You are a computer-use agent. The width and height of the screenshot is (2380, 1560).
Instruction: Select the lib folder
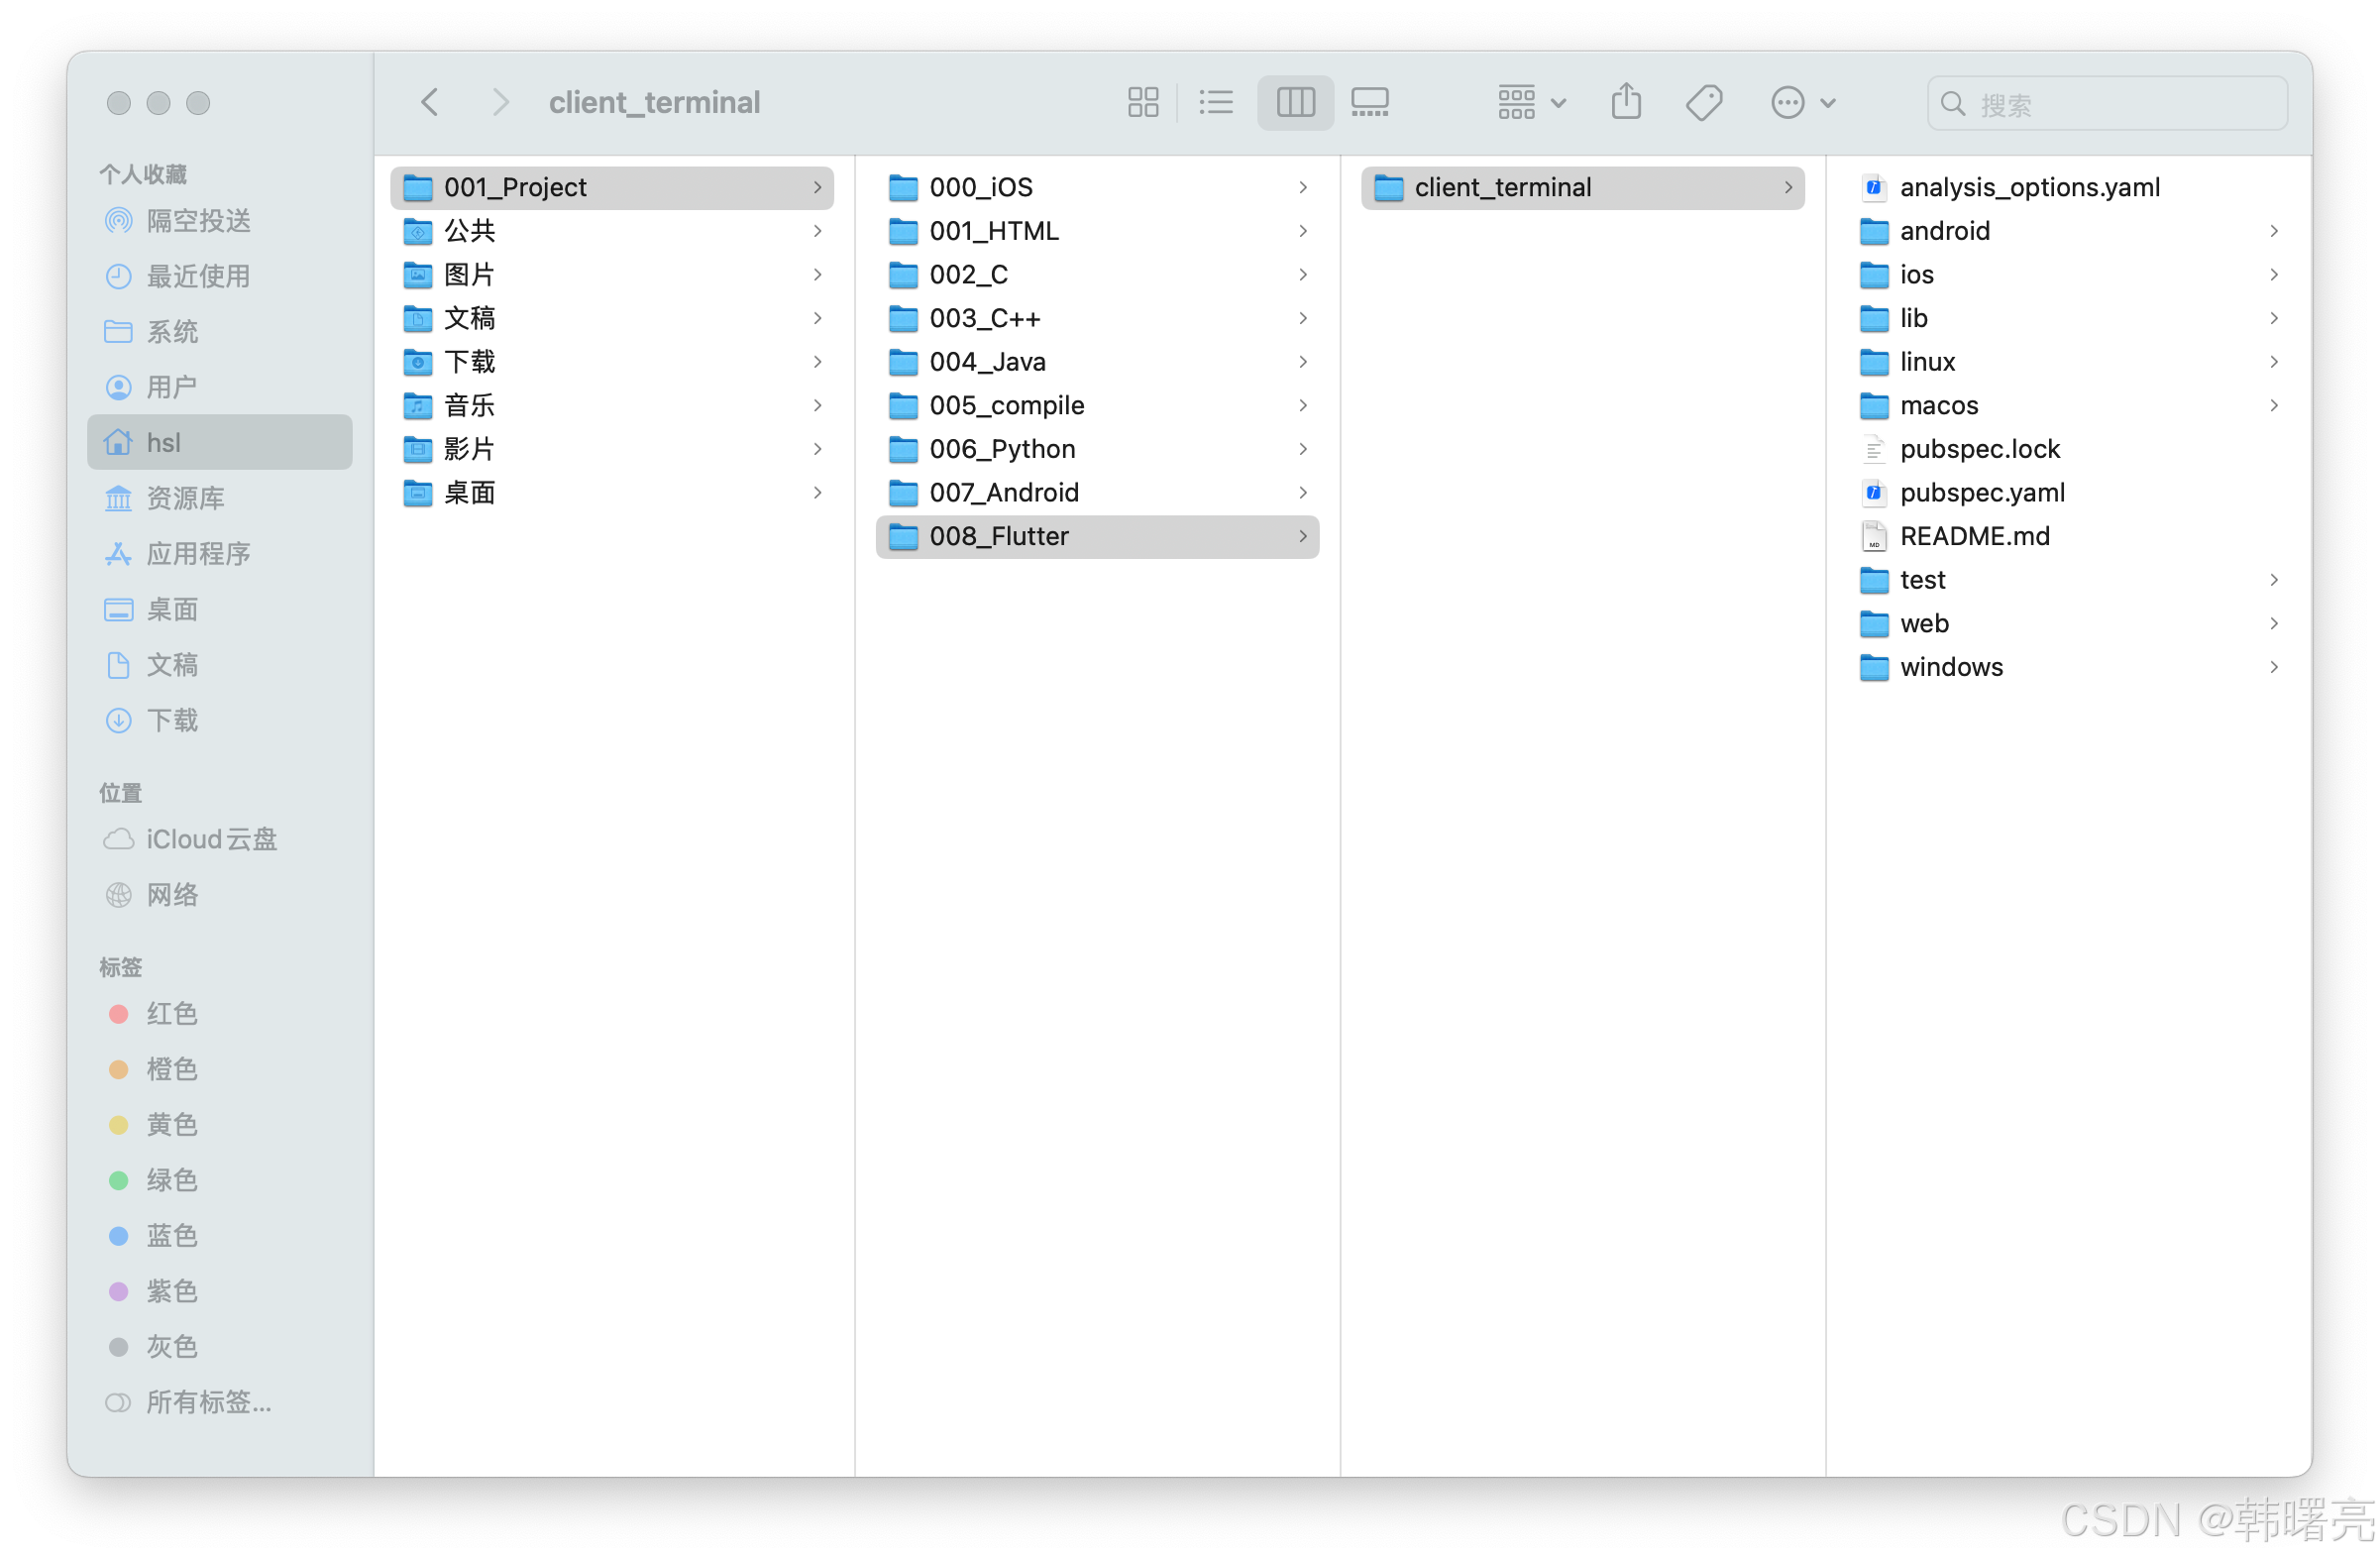point(2068,318)
